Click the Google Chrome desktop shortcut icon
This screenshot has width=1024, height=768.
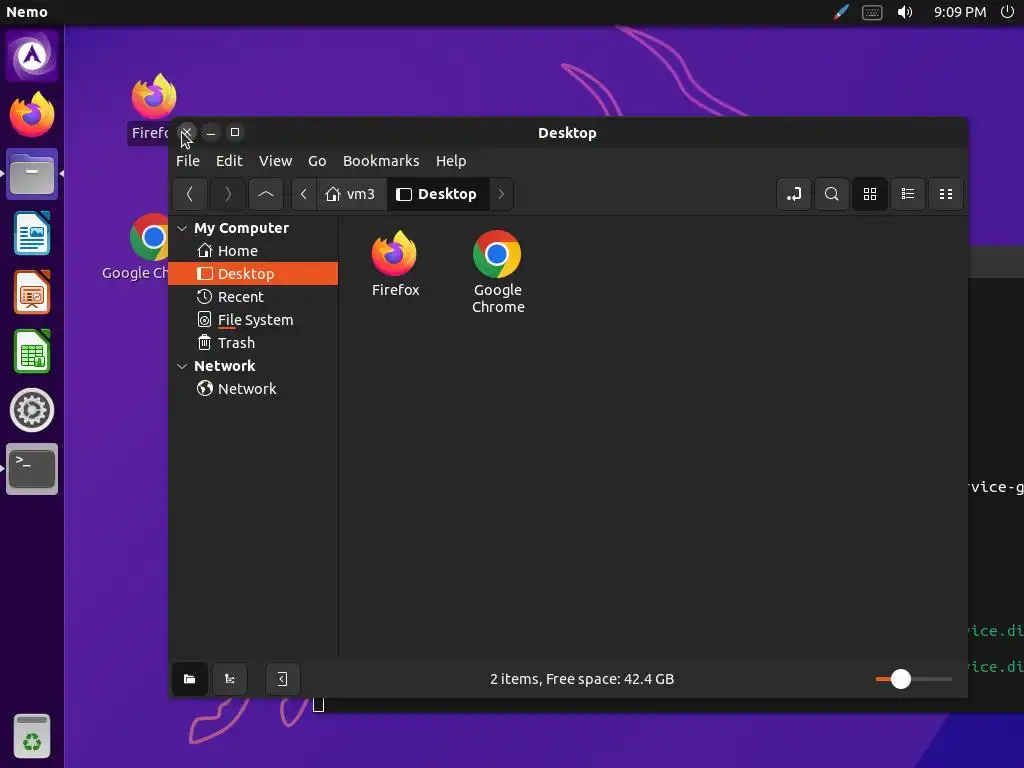(152, 236)
